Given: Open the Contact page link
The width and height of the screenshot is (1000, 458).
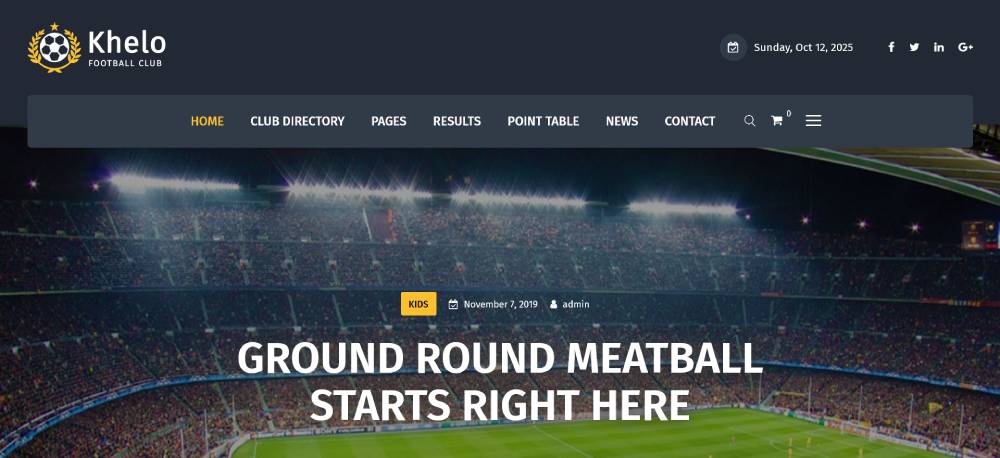Looking at the screenshot, I should pyautogui.click(x=690, y=121).
